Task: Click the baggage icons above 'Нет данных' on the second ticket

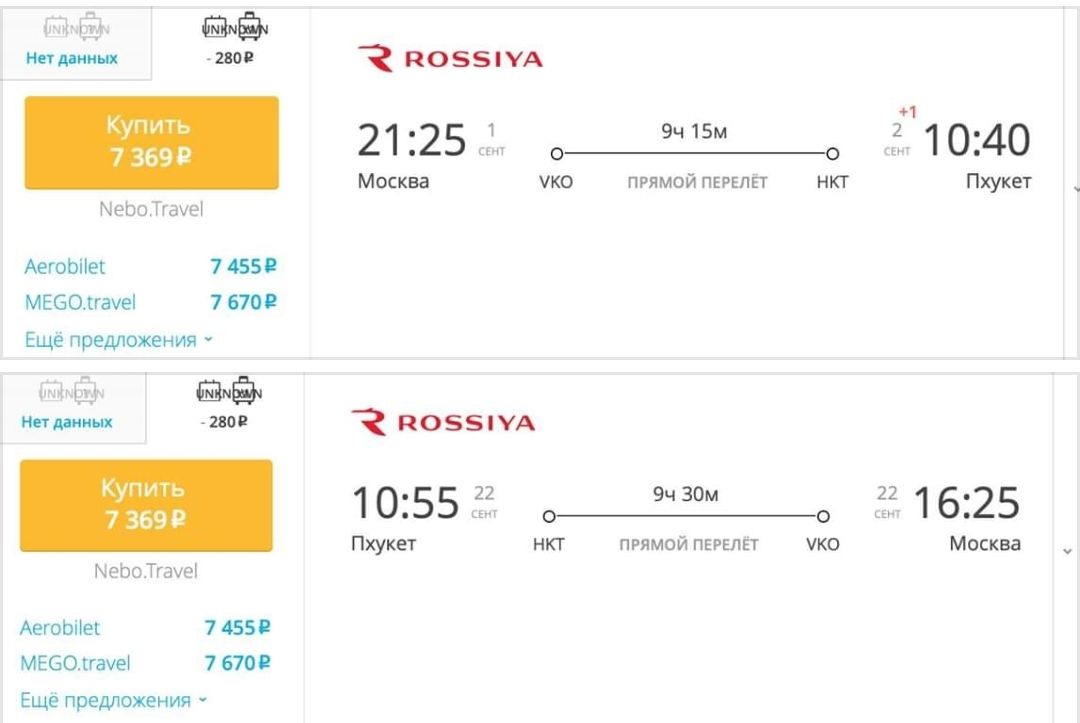Action: (72, 392)
